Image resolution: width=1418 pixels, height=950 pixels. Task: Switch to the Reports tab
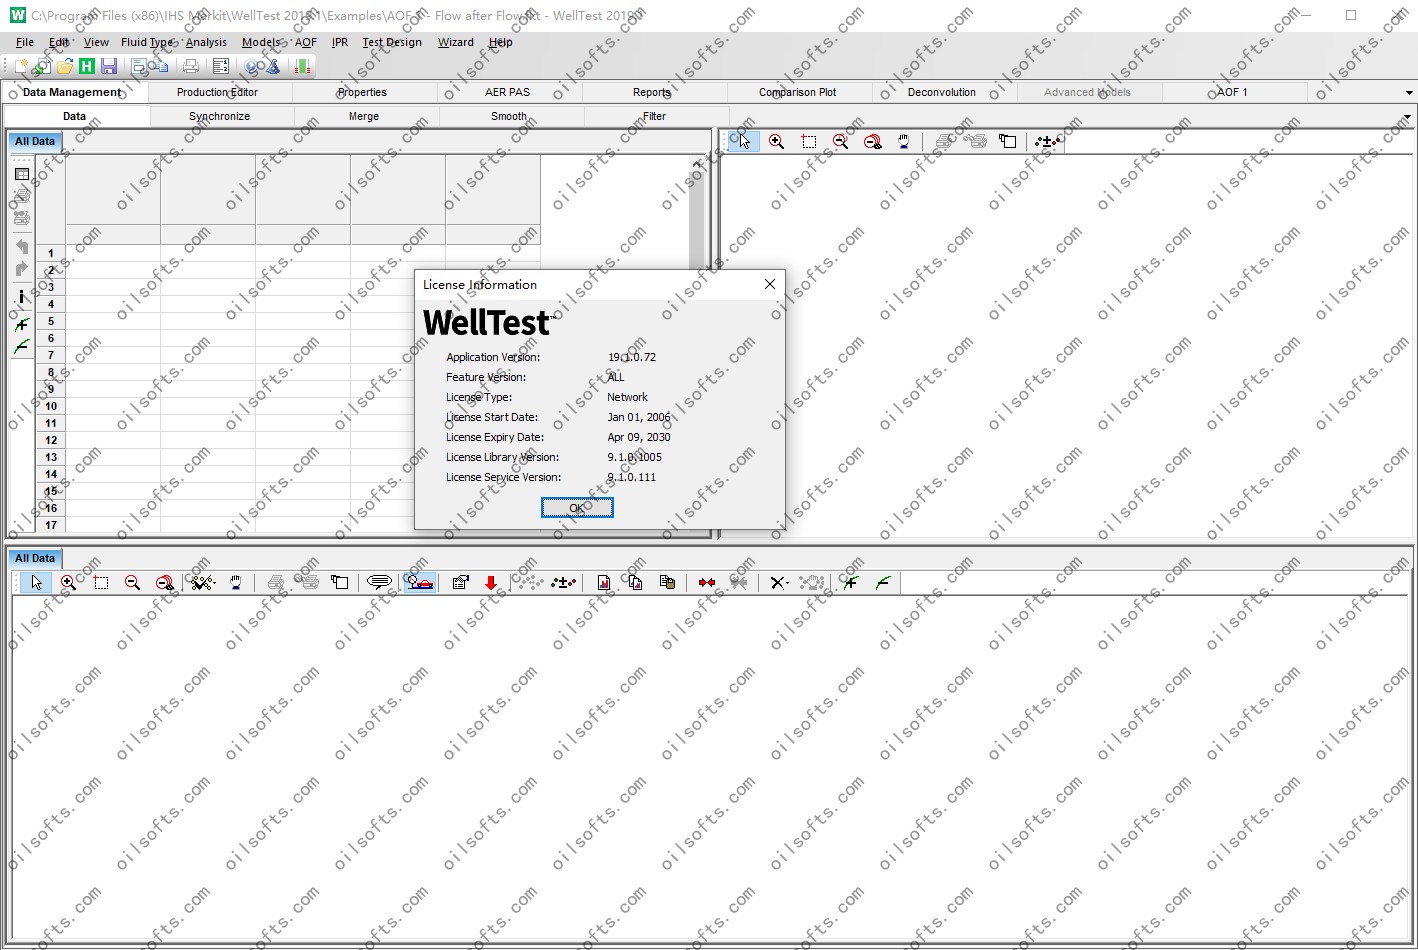(652, 92)
